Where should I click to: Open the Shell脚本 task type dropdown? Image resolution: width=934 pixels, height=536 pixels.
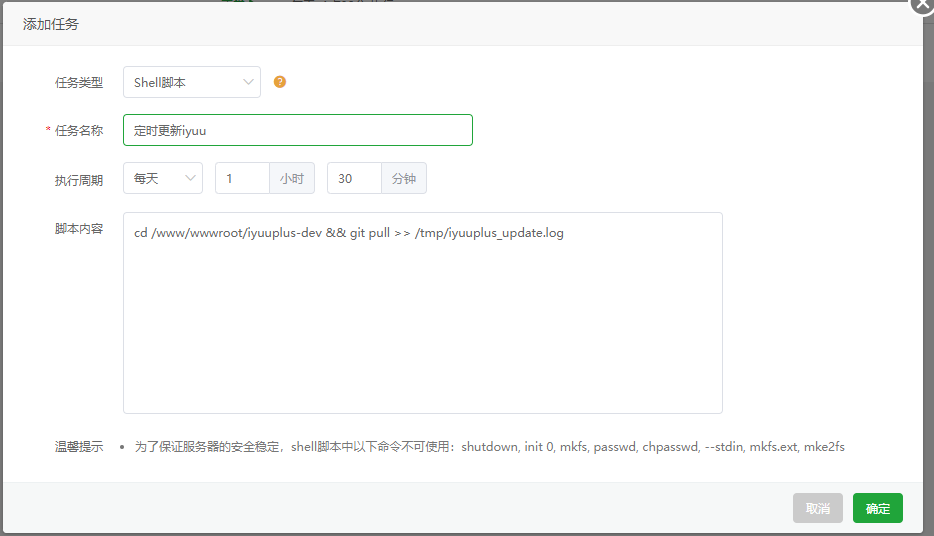coord(192,82)
